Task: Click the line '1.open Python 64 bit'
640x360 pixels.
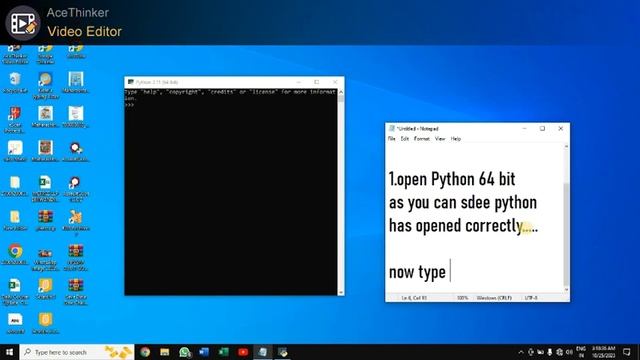Action: pyautogui.click(x=452, y=179)
